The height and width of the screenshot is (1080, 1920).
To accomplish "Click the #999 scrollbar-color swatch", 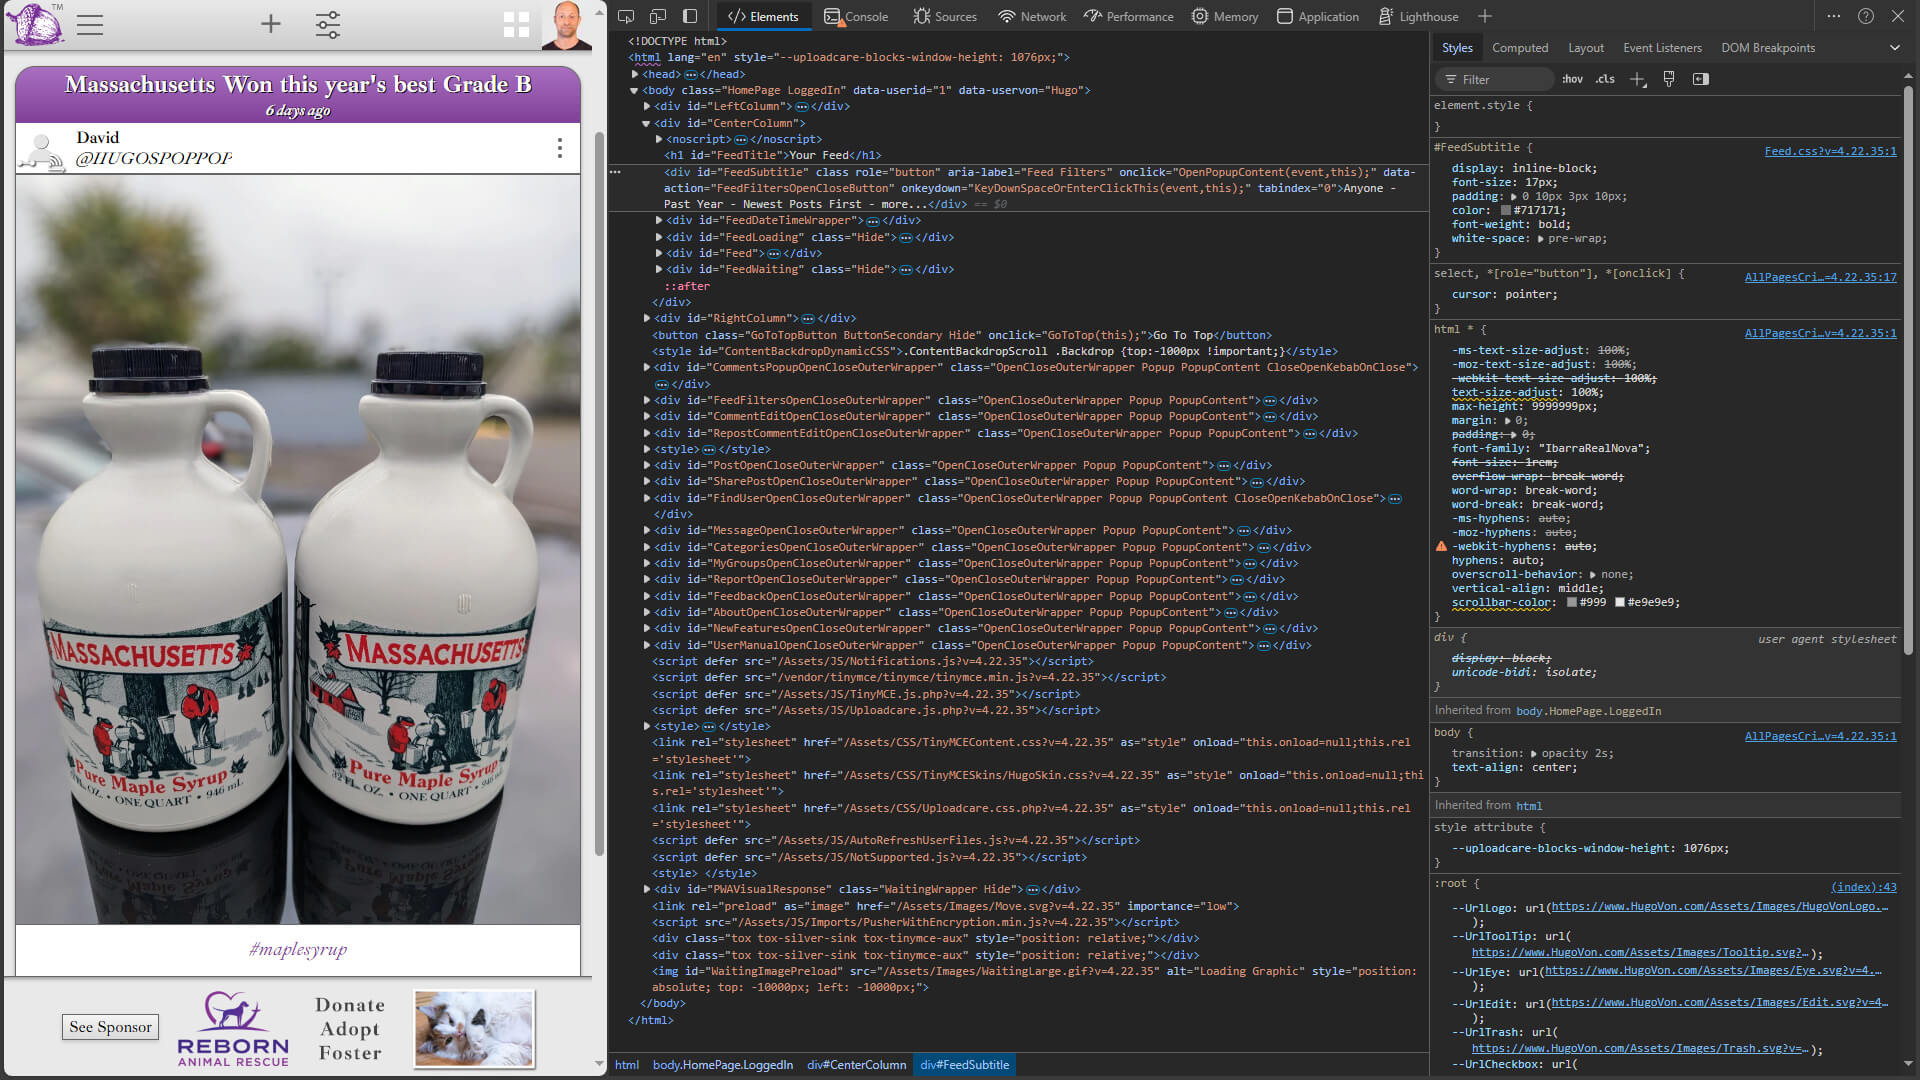I will pos(1572,603).
